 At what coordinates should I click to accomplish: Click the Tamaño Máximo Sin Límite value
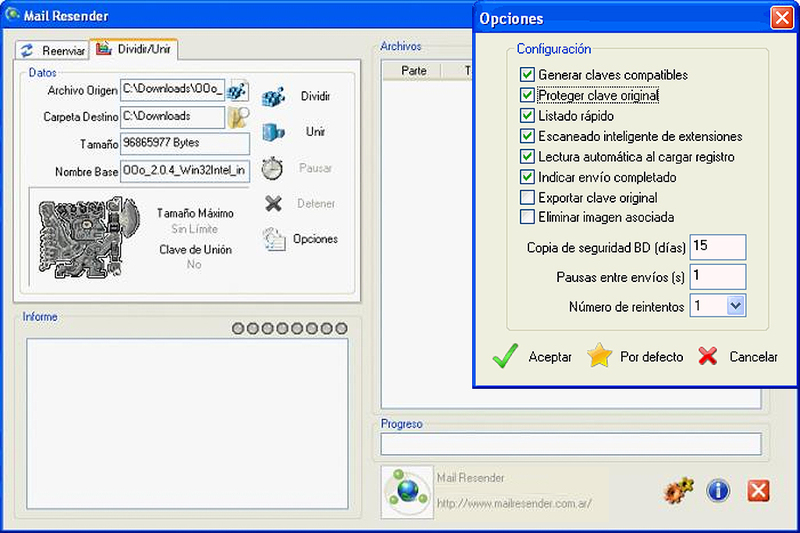[x=194, y=229]
